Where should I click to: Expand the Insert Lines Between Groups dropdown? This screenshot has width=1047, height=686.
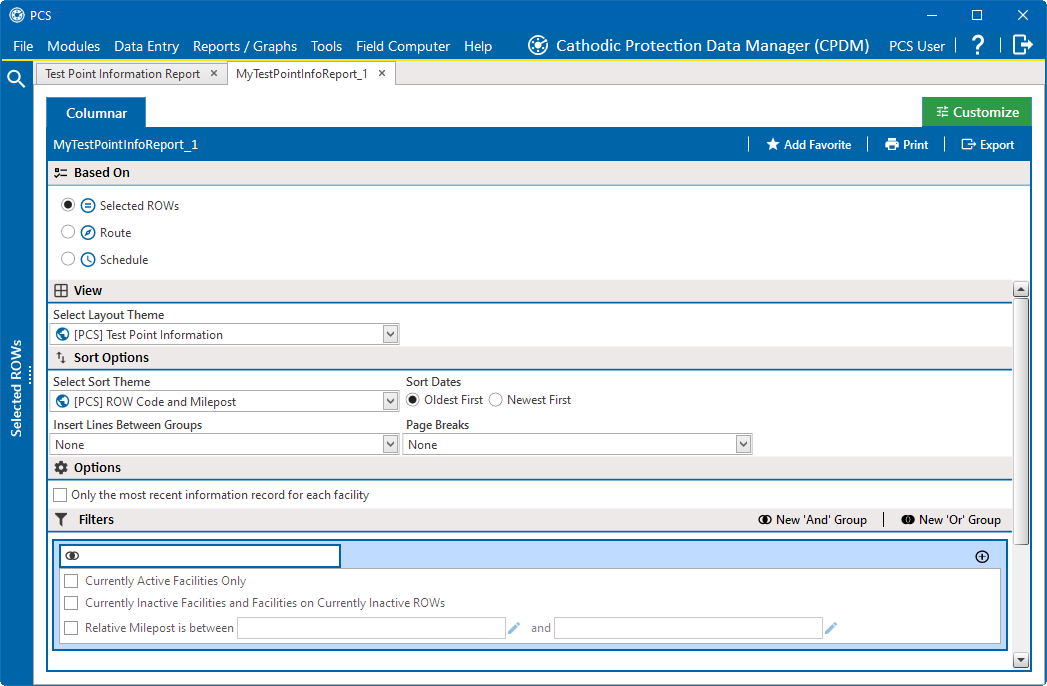[x=388, y=443]
